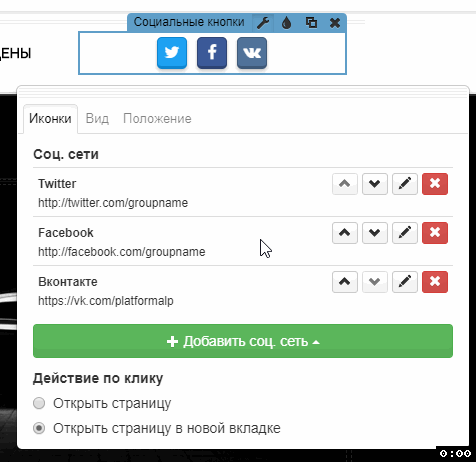Move Вконтакте row down
The image size is (476, 462).
coord(375,282)
